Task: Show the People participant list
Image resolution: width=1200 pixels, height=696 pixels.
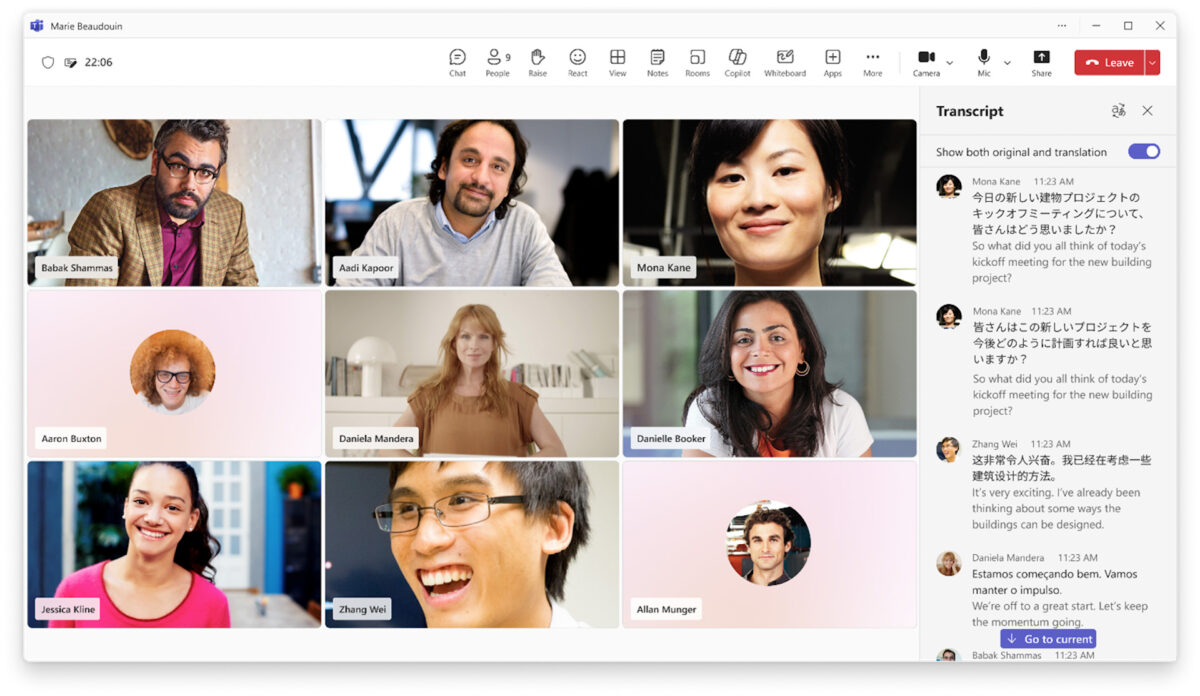Action: click(x=496, y=62)
